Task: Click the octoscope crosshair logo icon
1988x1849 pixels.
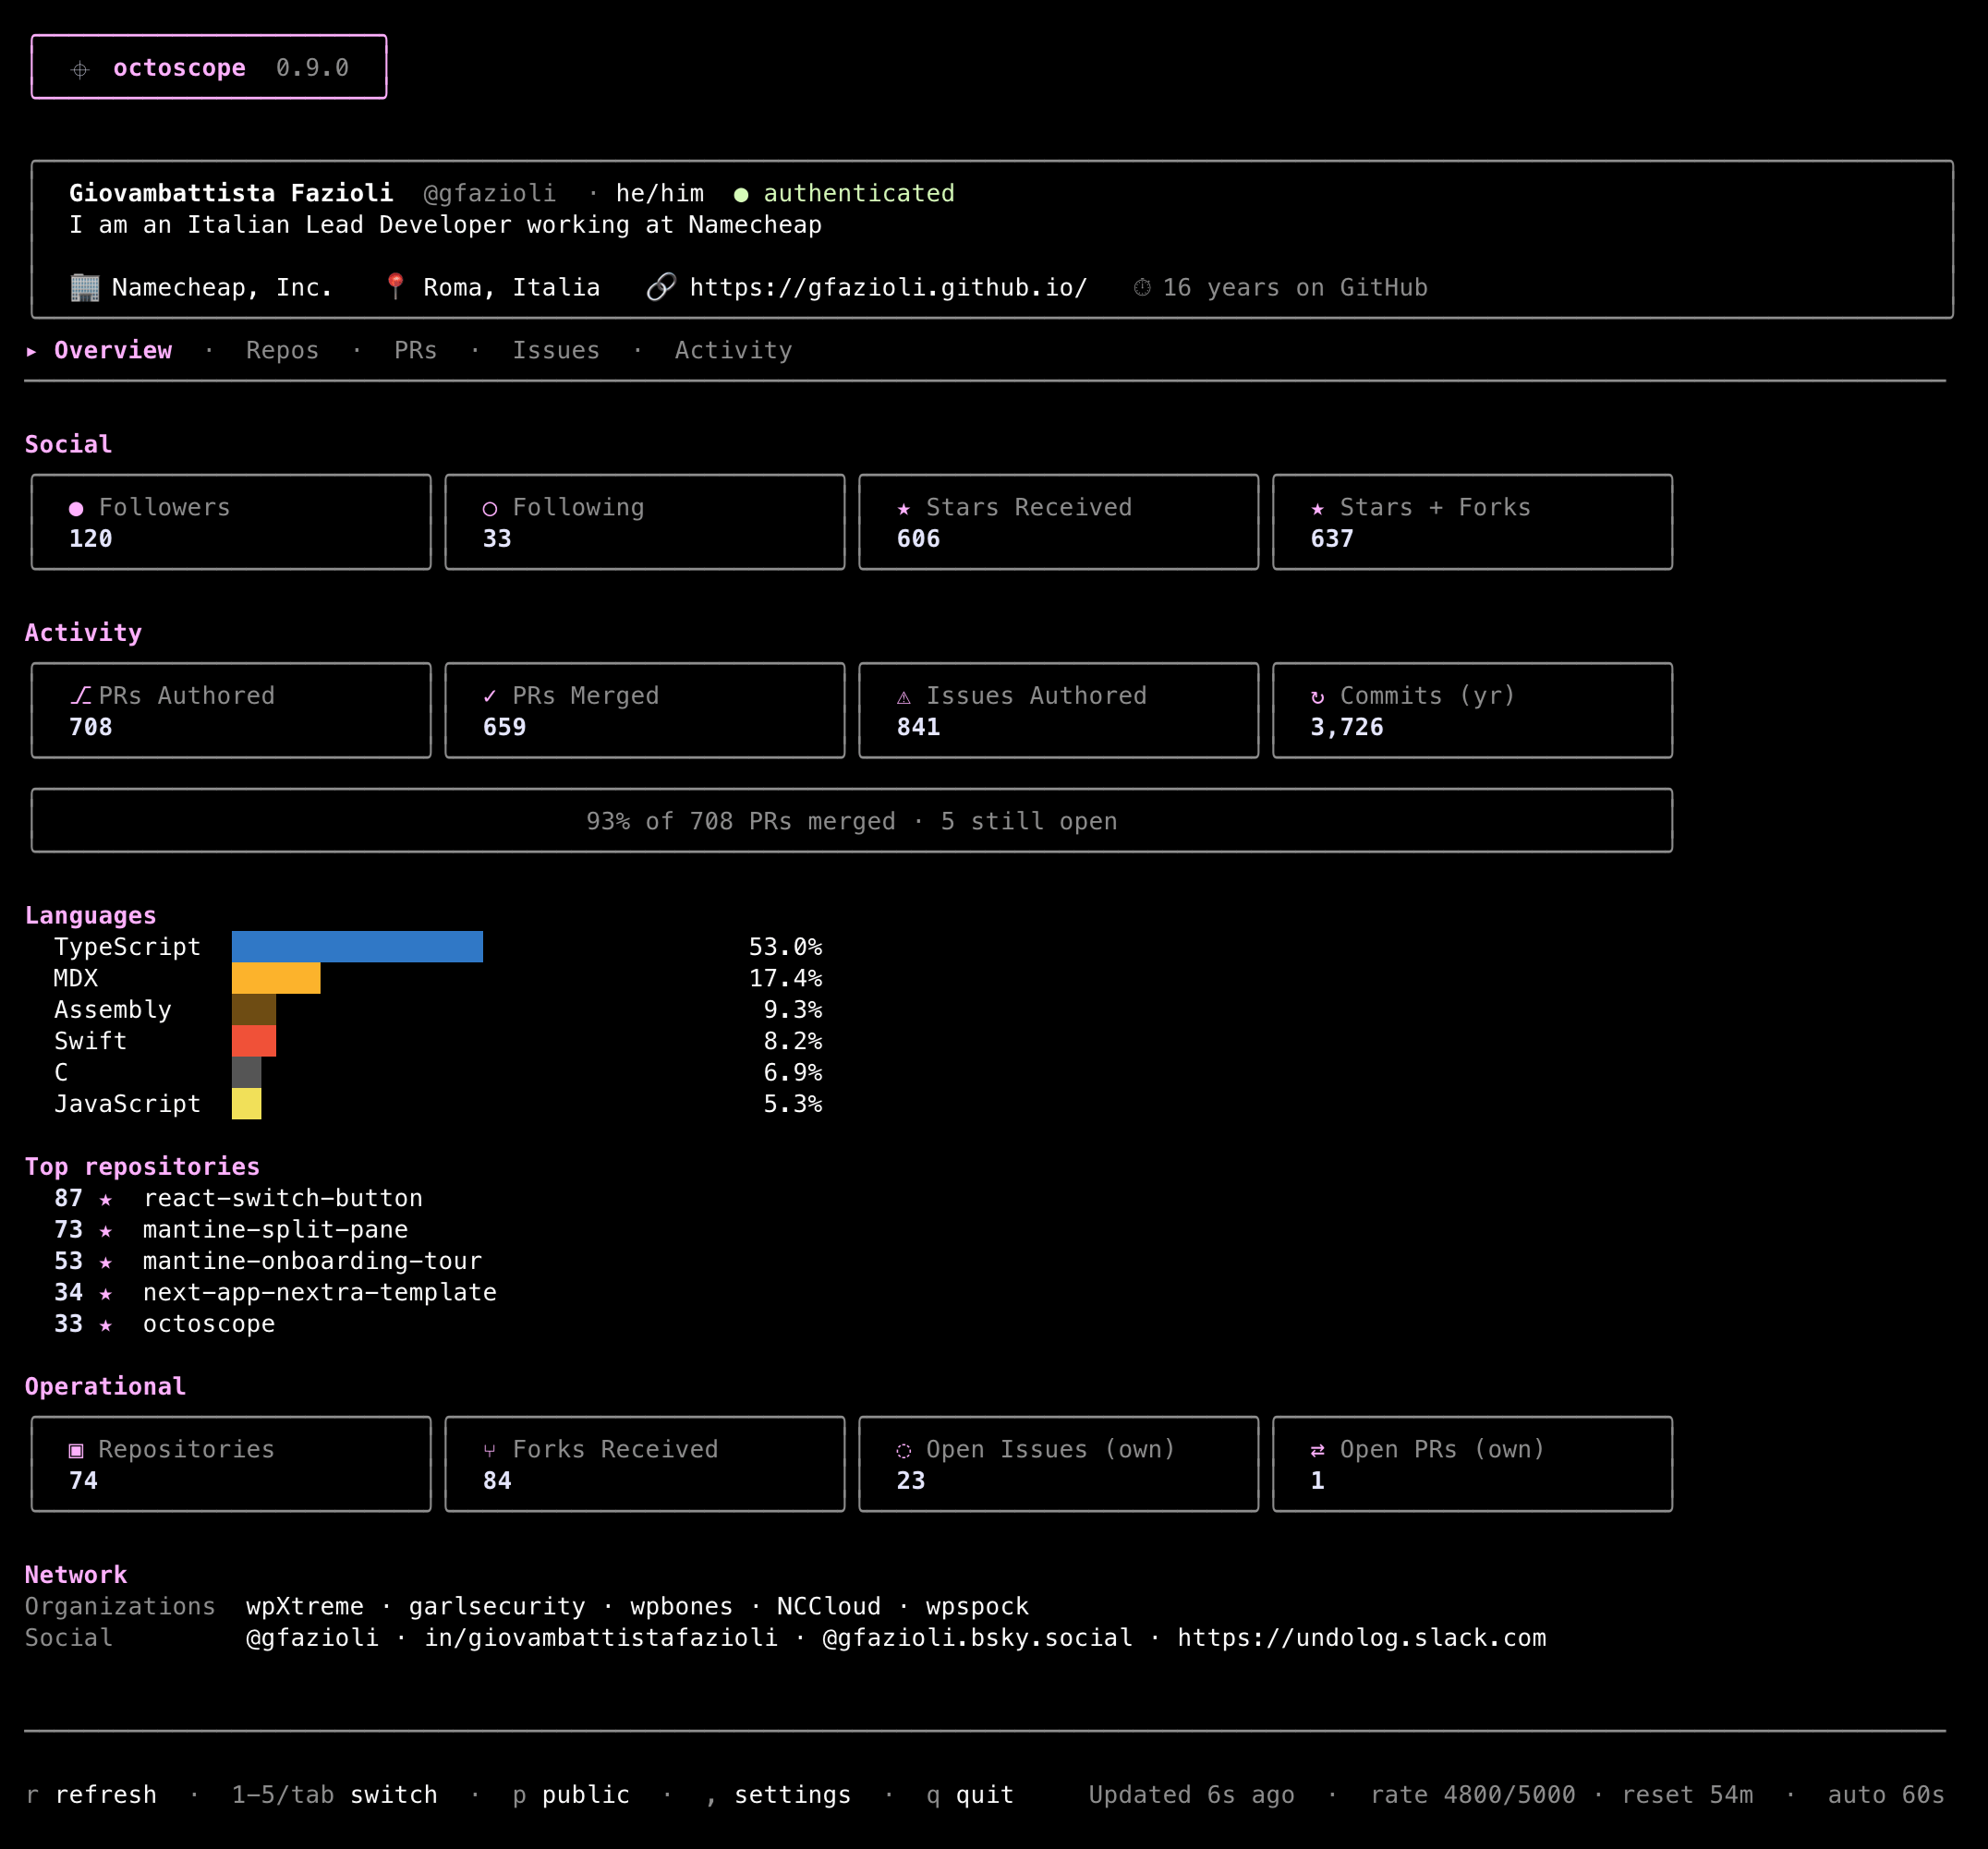Action: [x=80, y=69]
